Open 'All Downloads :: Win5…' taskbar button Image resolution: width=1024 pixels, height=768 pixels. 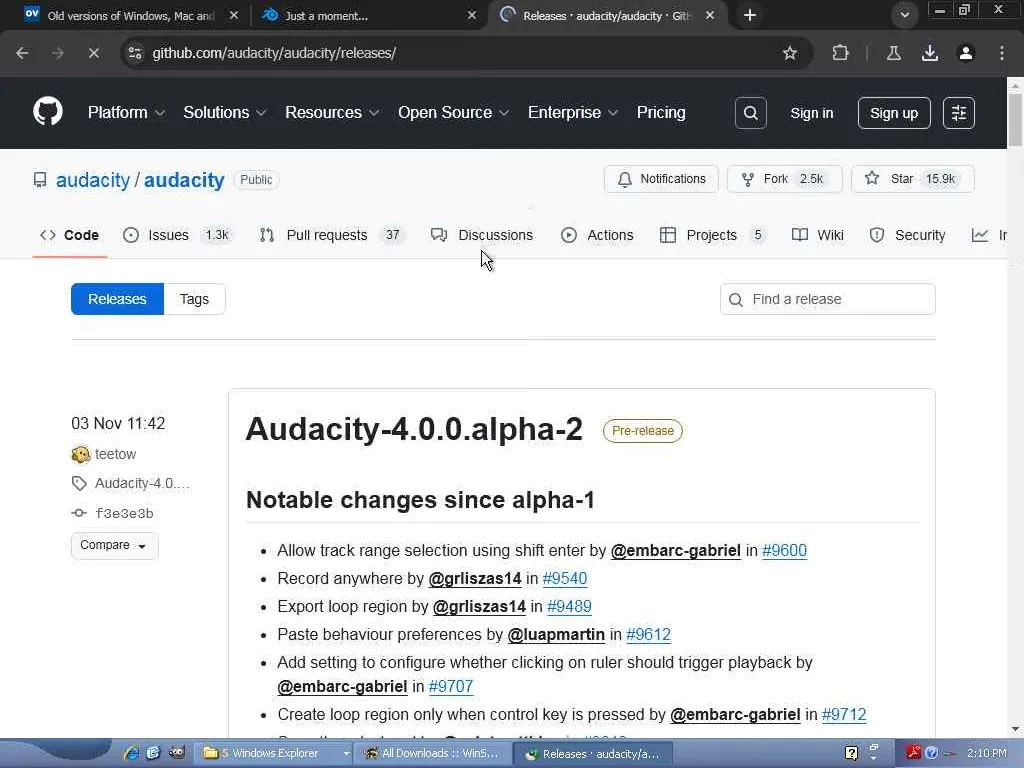(x=433, y=754)
